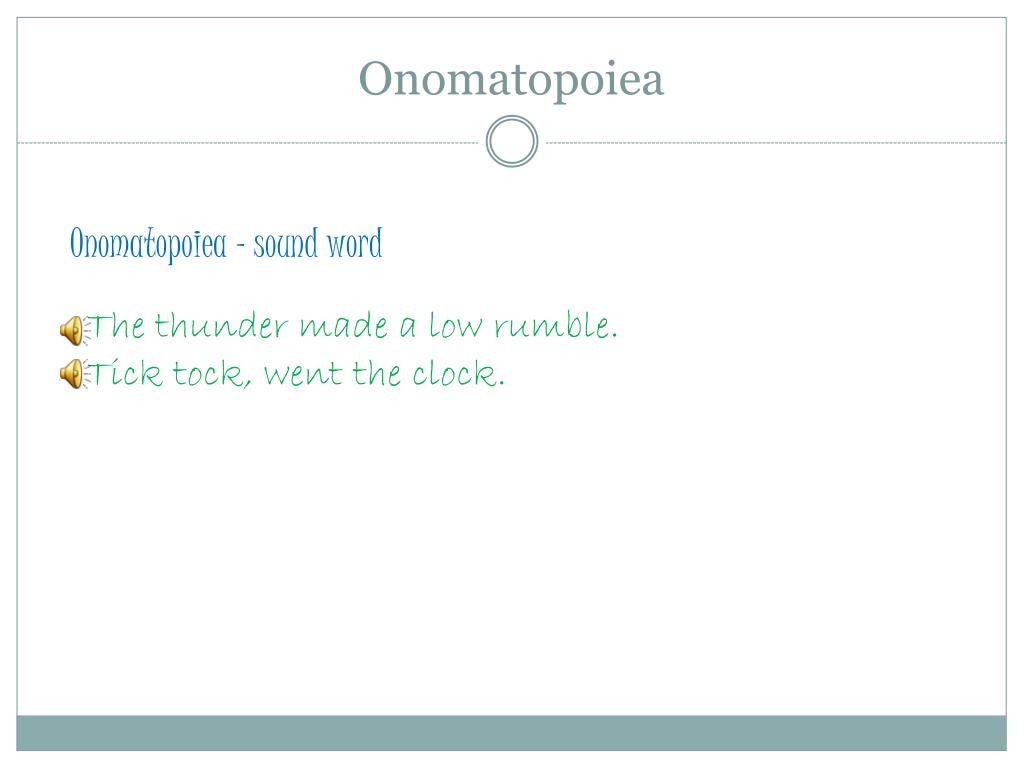Click the word 'made' in thunder sentence

pyautogui.click(x=344, y=325)
